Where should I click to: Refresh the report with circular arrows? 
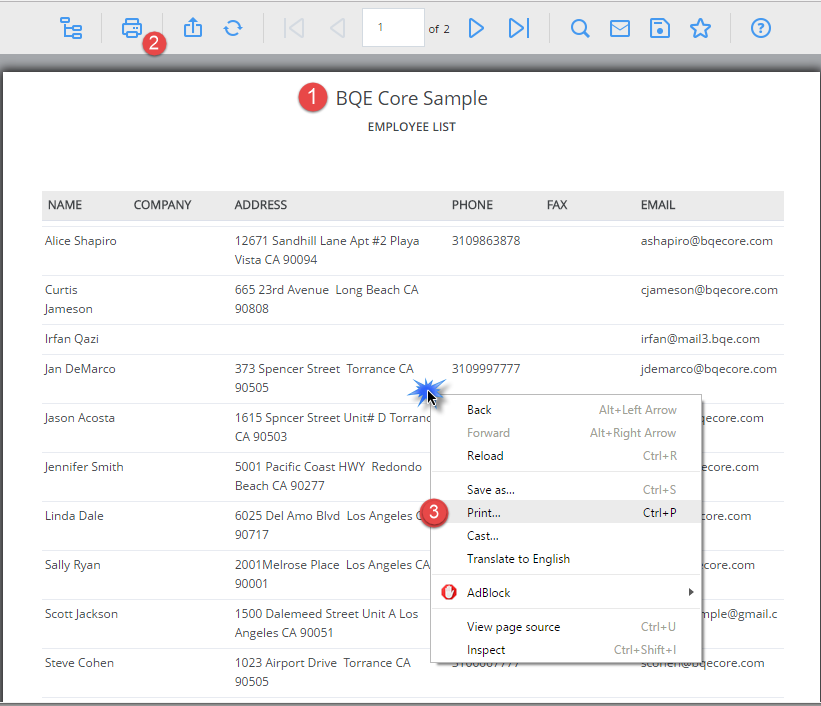click(x=233, y=28)
